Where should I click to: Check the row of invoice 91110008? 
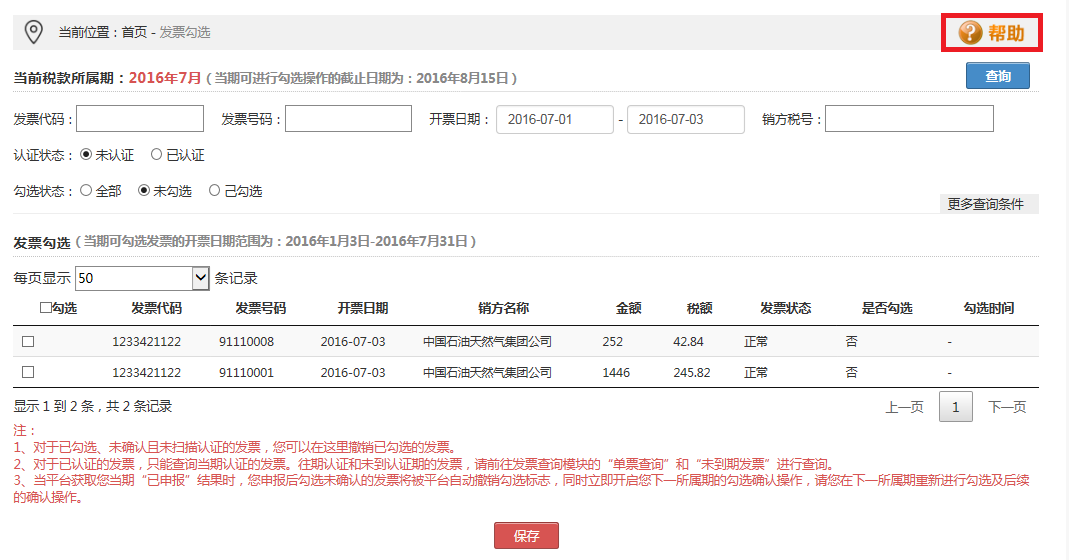click(28, 341)
